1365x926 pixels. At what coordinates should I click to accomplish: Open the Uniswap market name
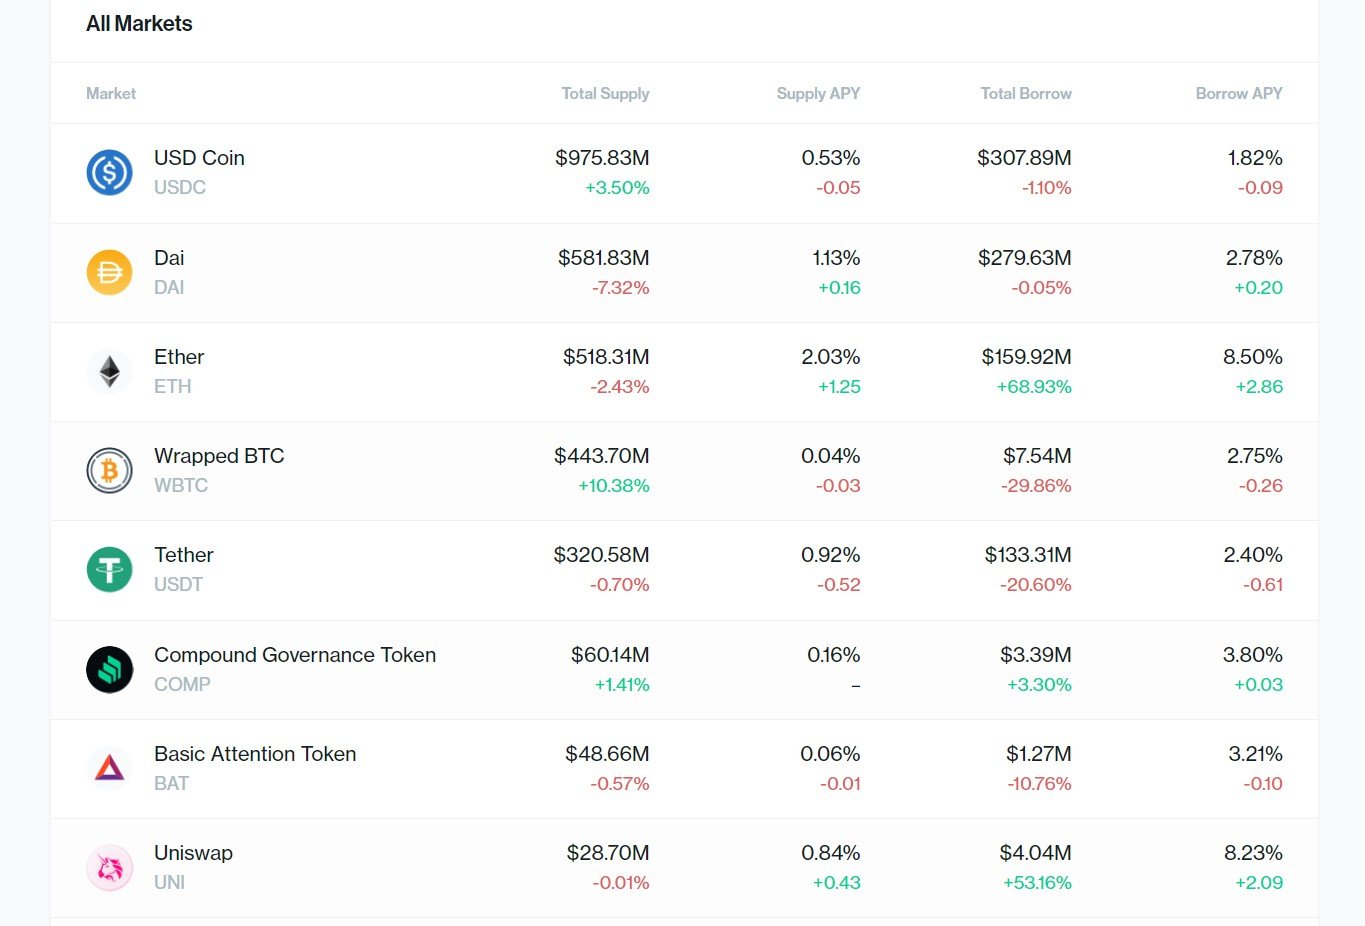coord(193,853)
